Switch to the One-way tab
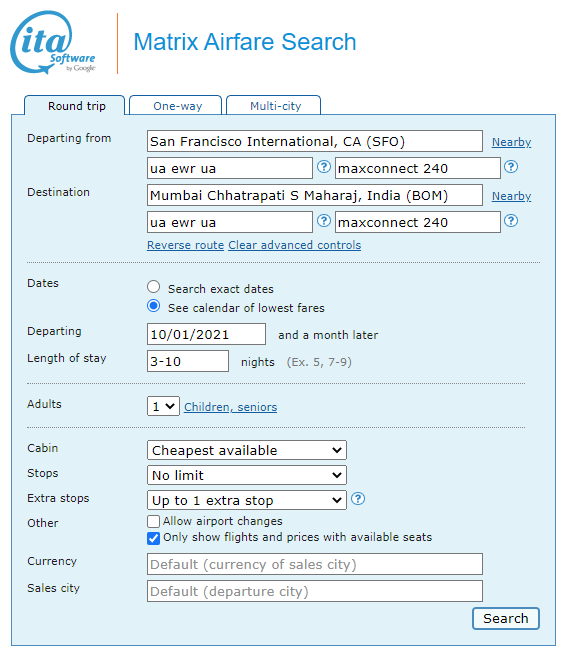567x669 pixels. point(175,105)
